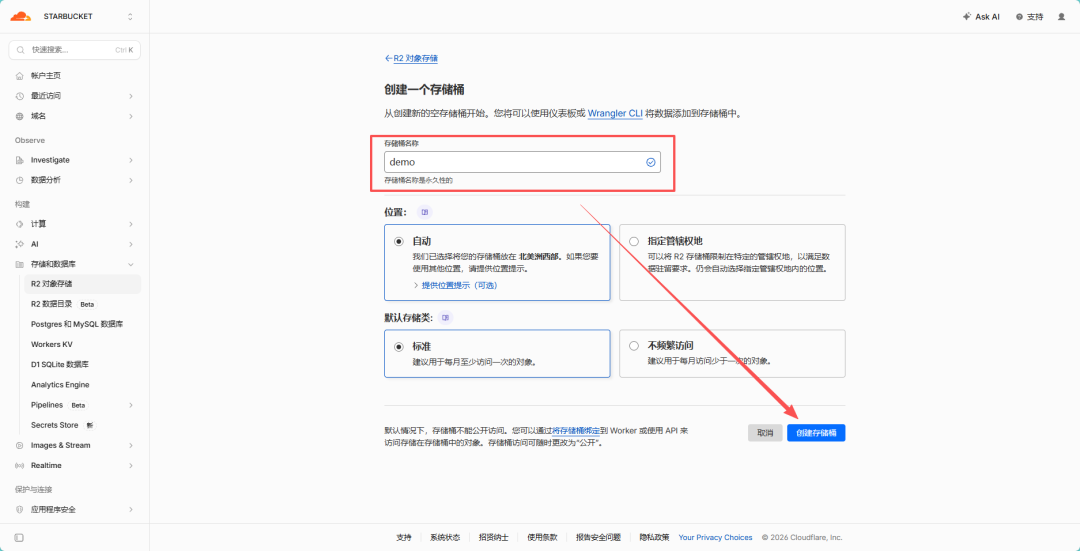
Task: Focus the quick search box
Action: click(74, 50)
